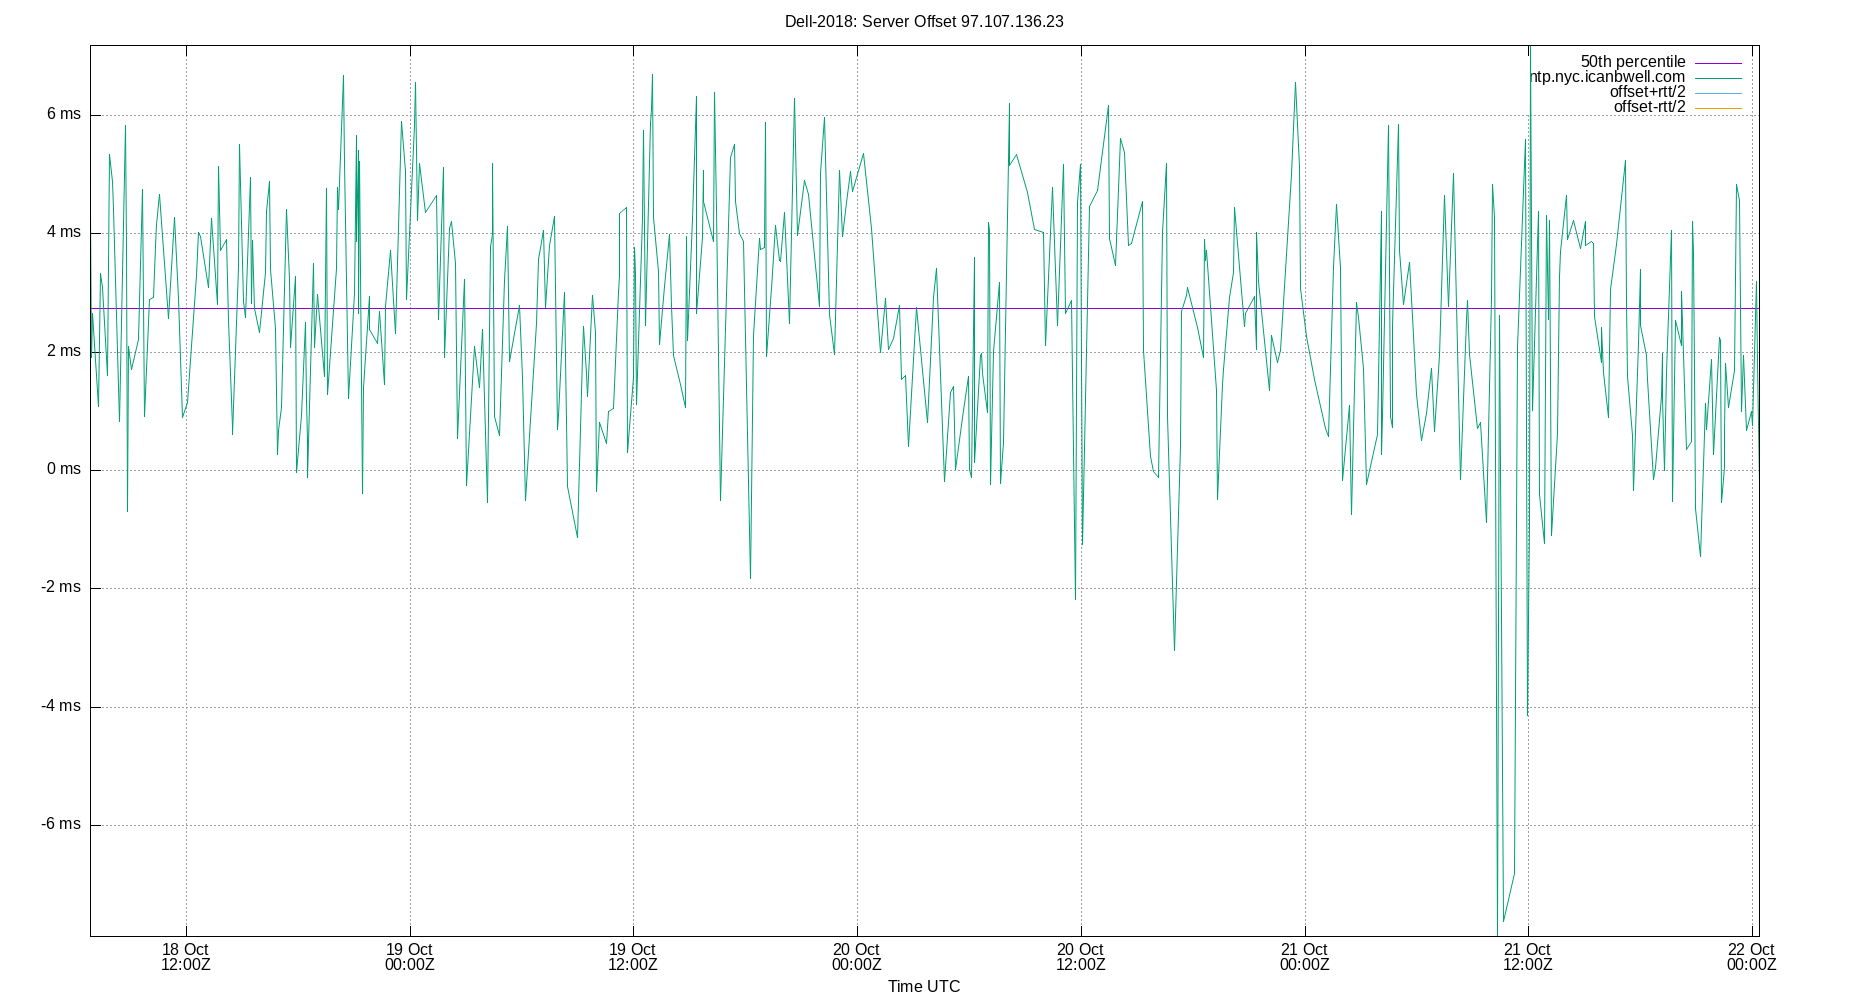Click the green ntp.nyc legend line sample
Viewport: 1850px width, 1000px height.
(1718, 78)
